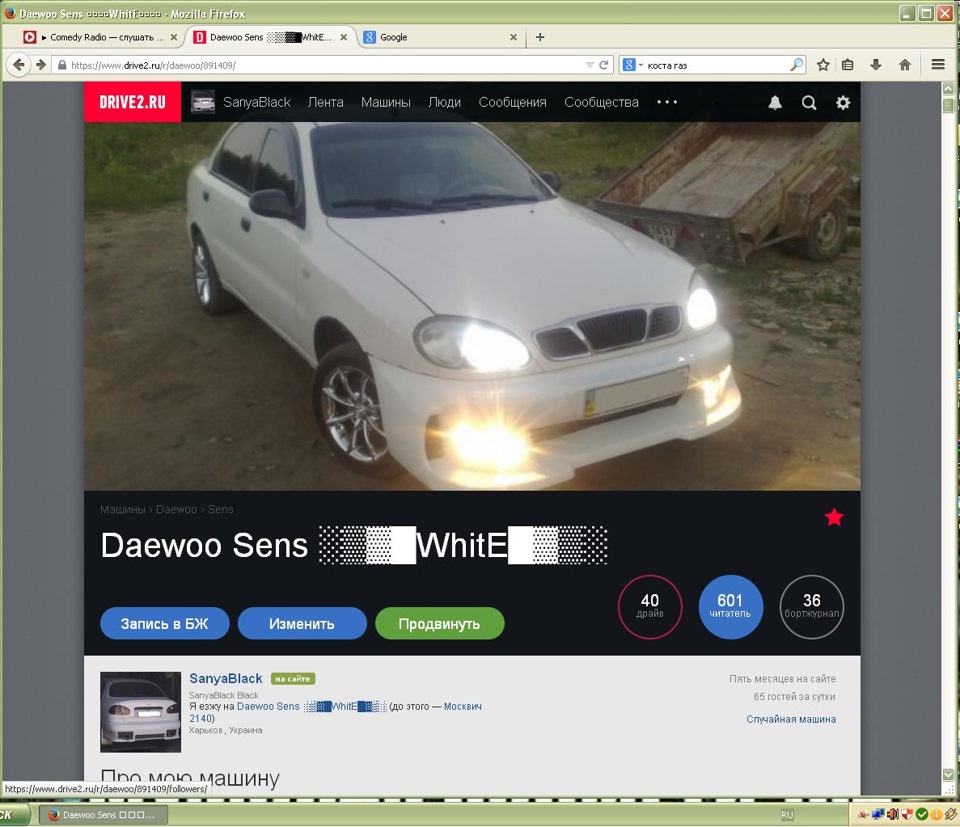The width and height of the screenshot is (960, 827).
Task: Open notifications bell icon
Action: click(x=775, y=102)
